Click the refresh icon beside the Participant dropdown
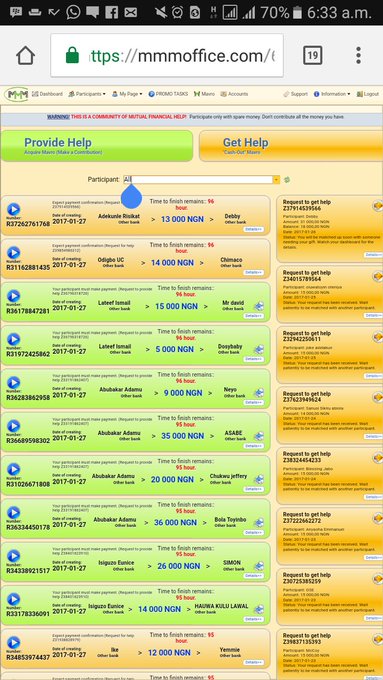383x680 pixels. click(x=287, y=180)
